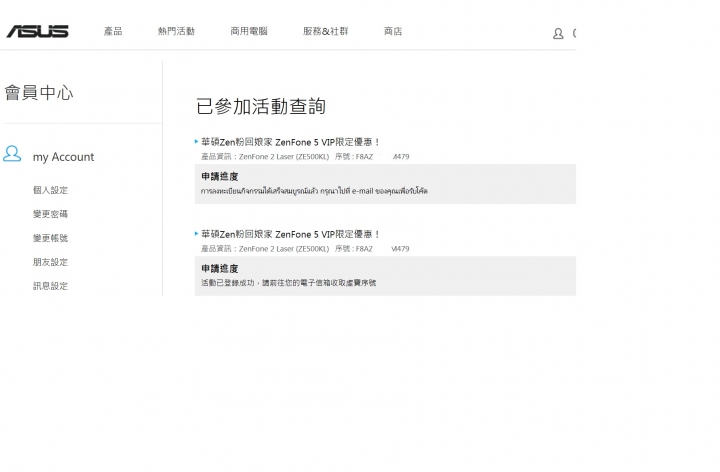The image size is (720, 472).
Task: Open the 服務&社群 menu
Action: [326, 31]
